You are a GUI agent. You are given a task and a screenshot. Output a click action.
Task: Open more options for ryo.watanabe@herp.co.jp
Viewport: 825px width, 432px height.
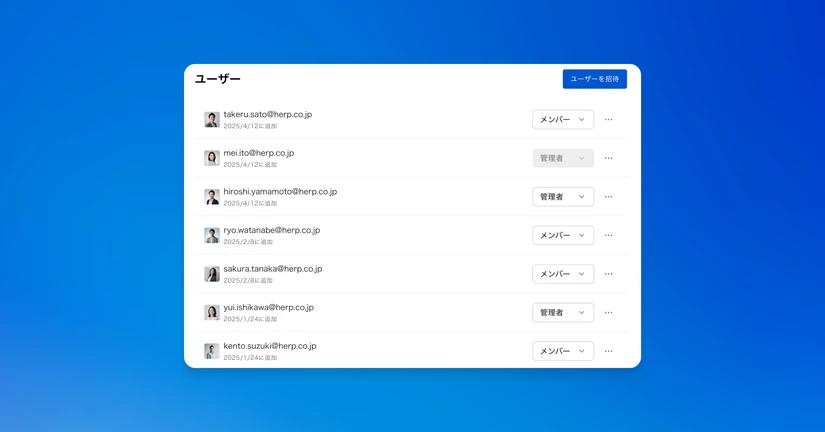coord(608,235)
